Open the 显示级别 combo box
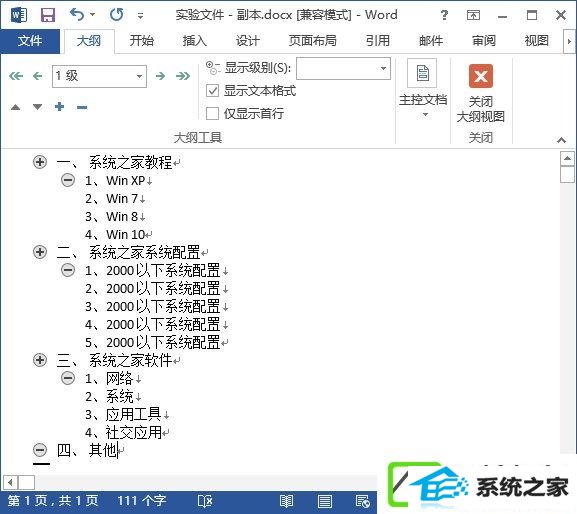 click(x=343, y=68)
